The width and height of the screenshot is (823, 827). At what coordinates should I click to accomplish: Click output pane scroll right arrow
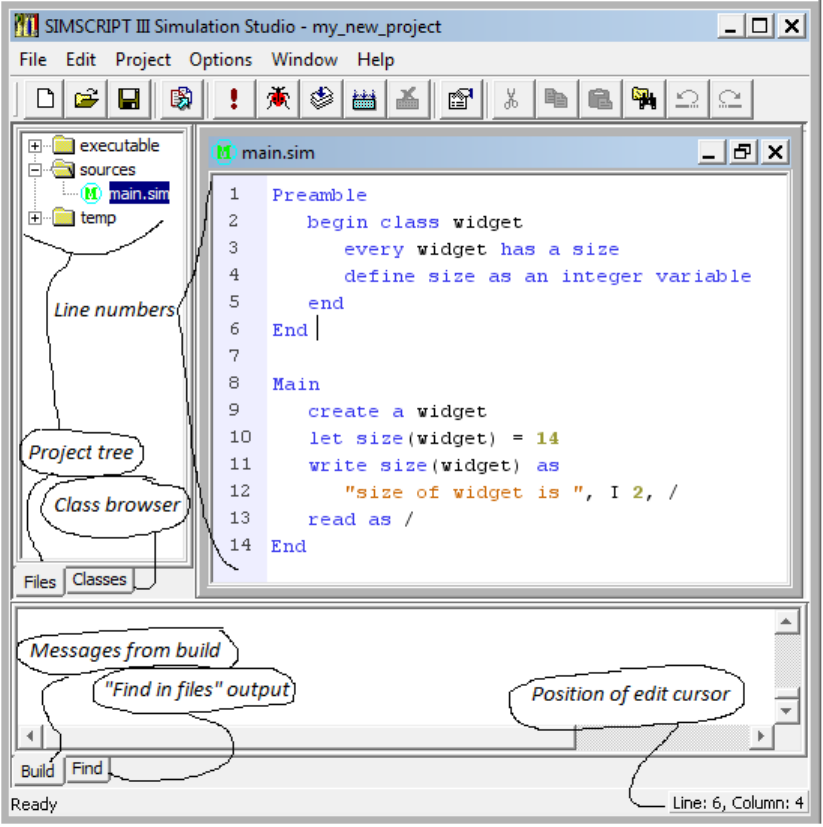pyautogui.click(x=761, y=736)
